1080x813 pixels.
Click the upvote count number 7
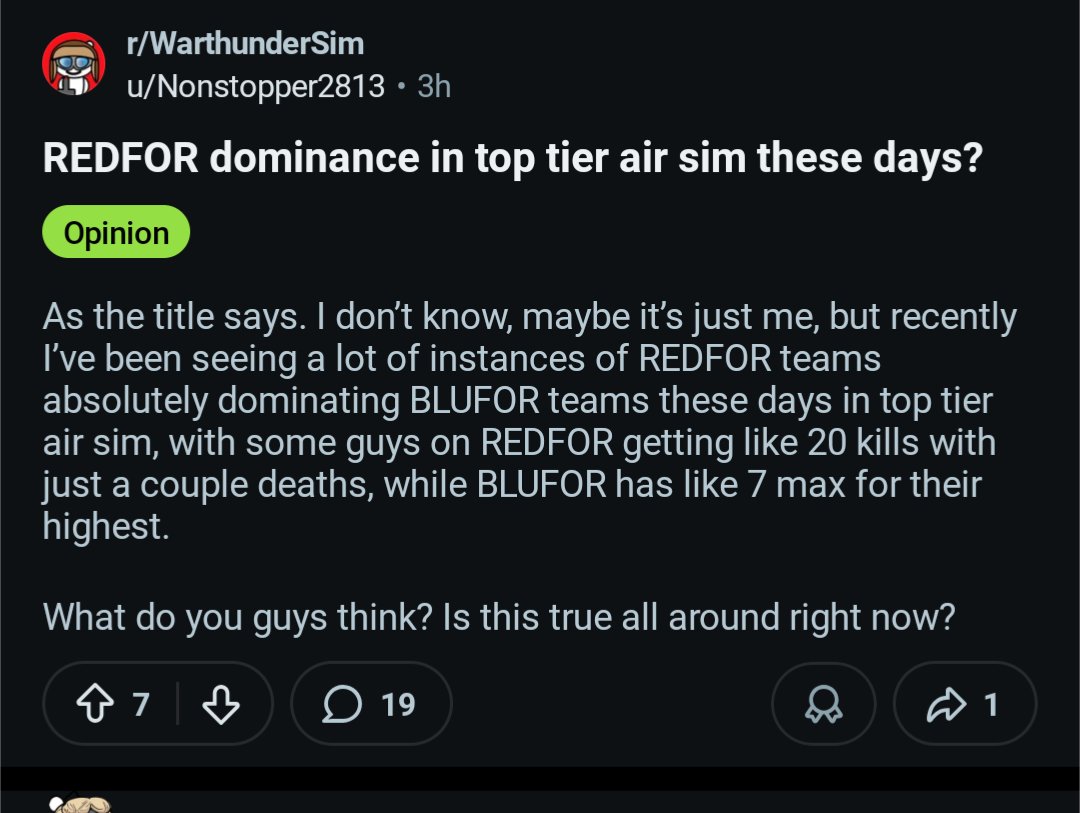(141, 705)
